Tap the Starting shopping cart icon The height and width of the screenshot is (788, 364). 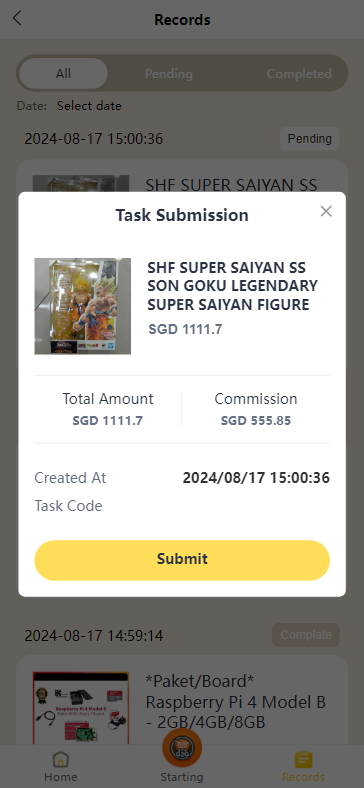[x=182, y=748]
